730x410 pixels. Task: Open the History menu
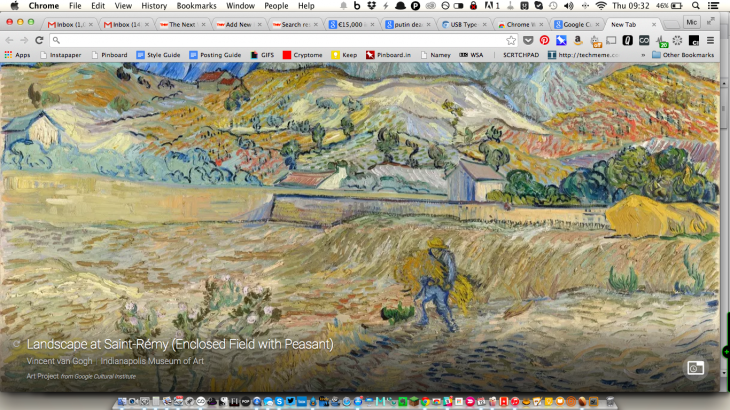[x=153, y=6]
